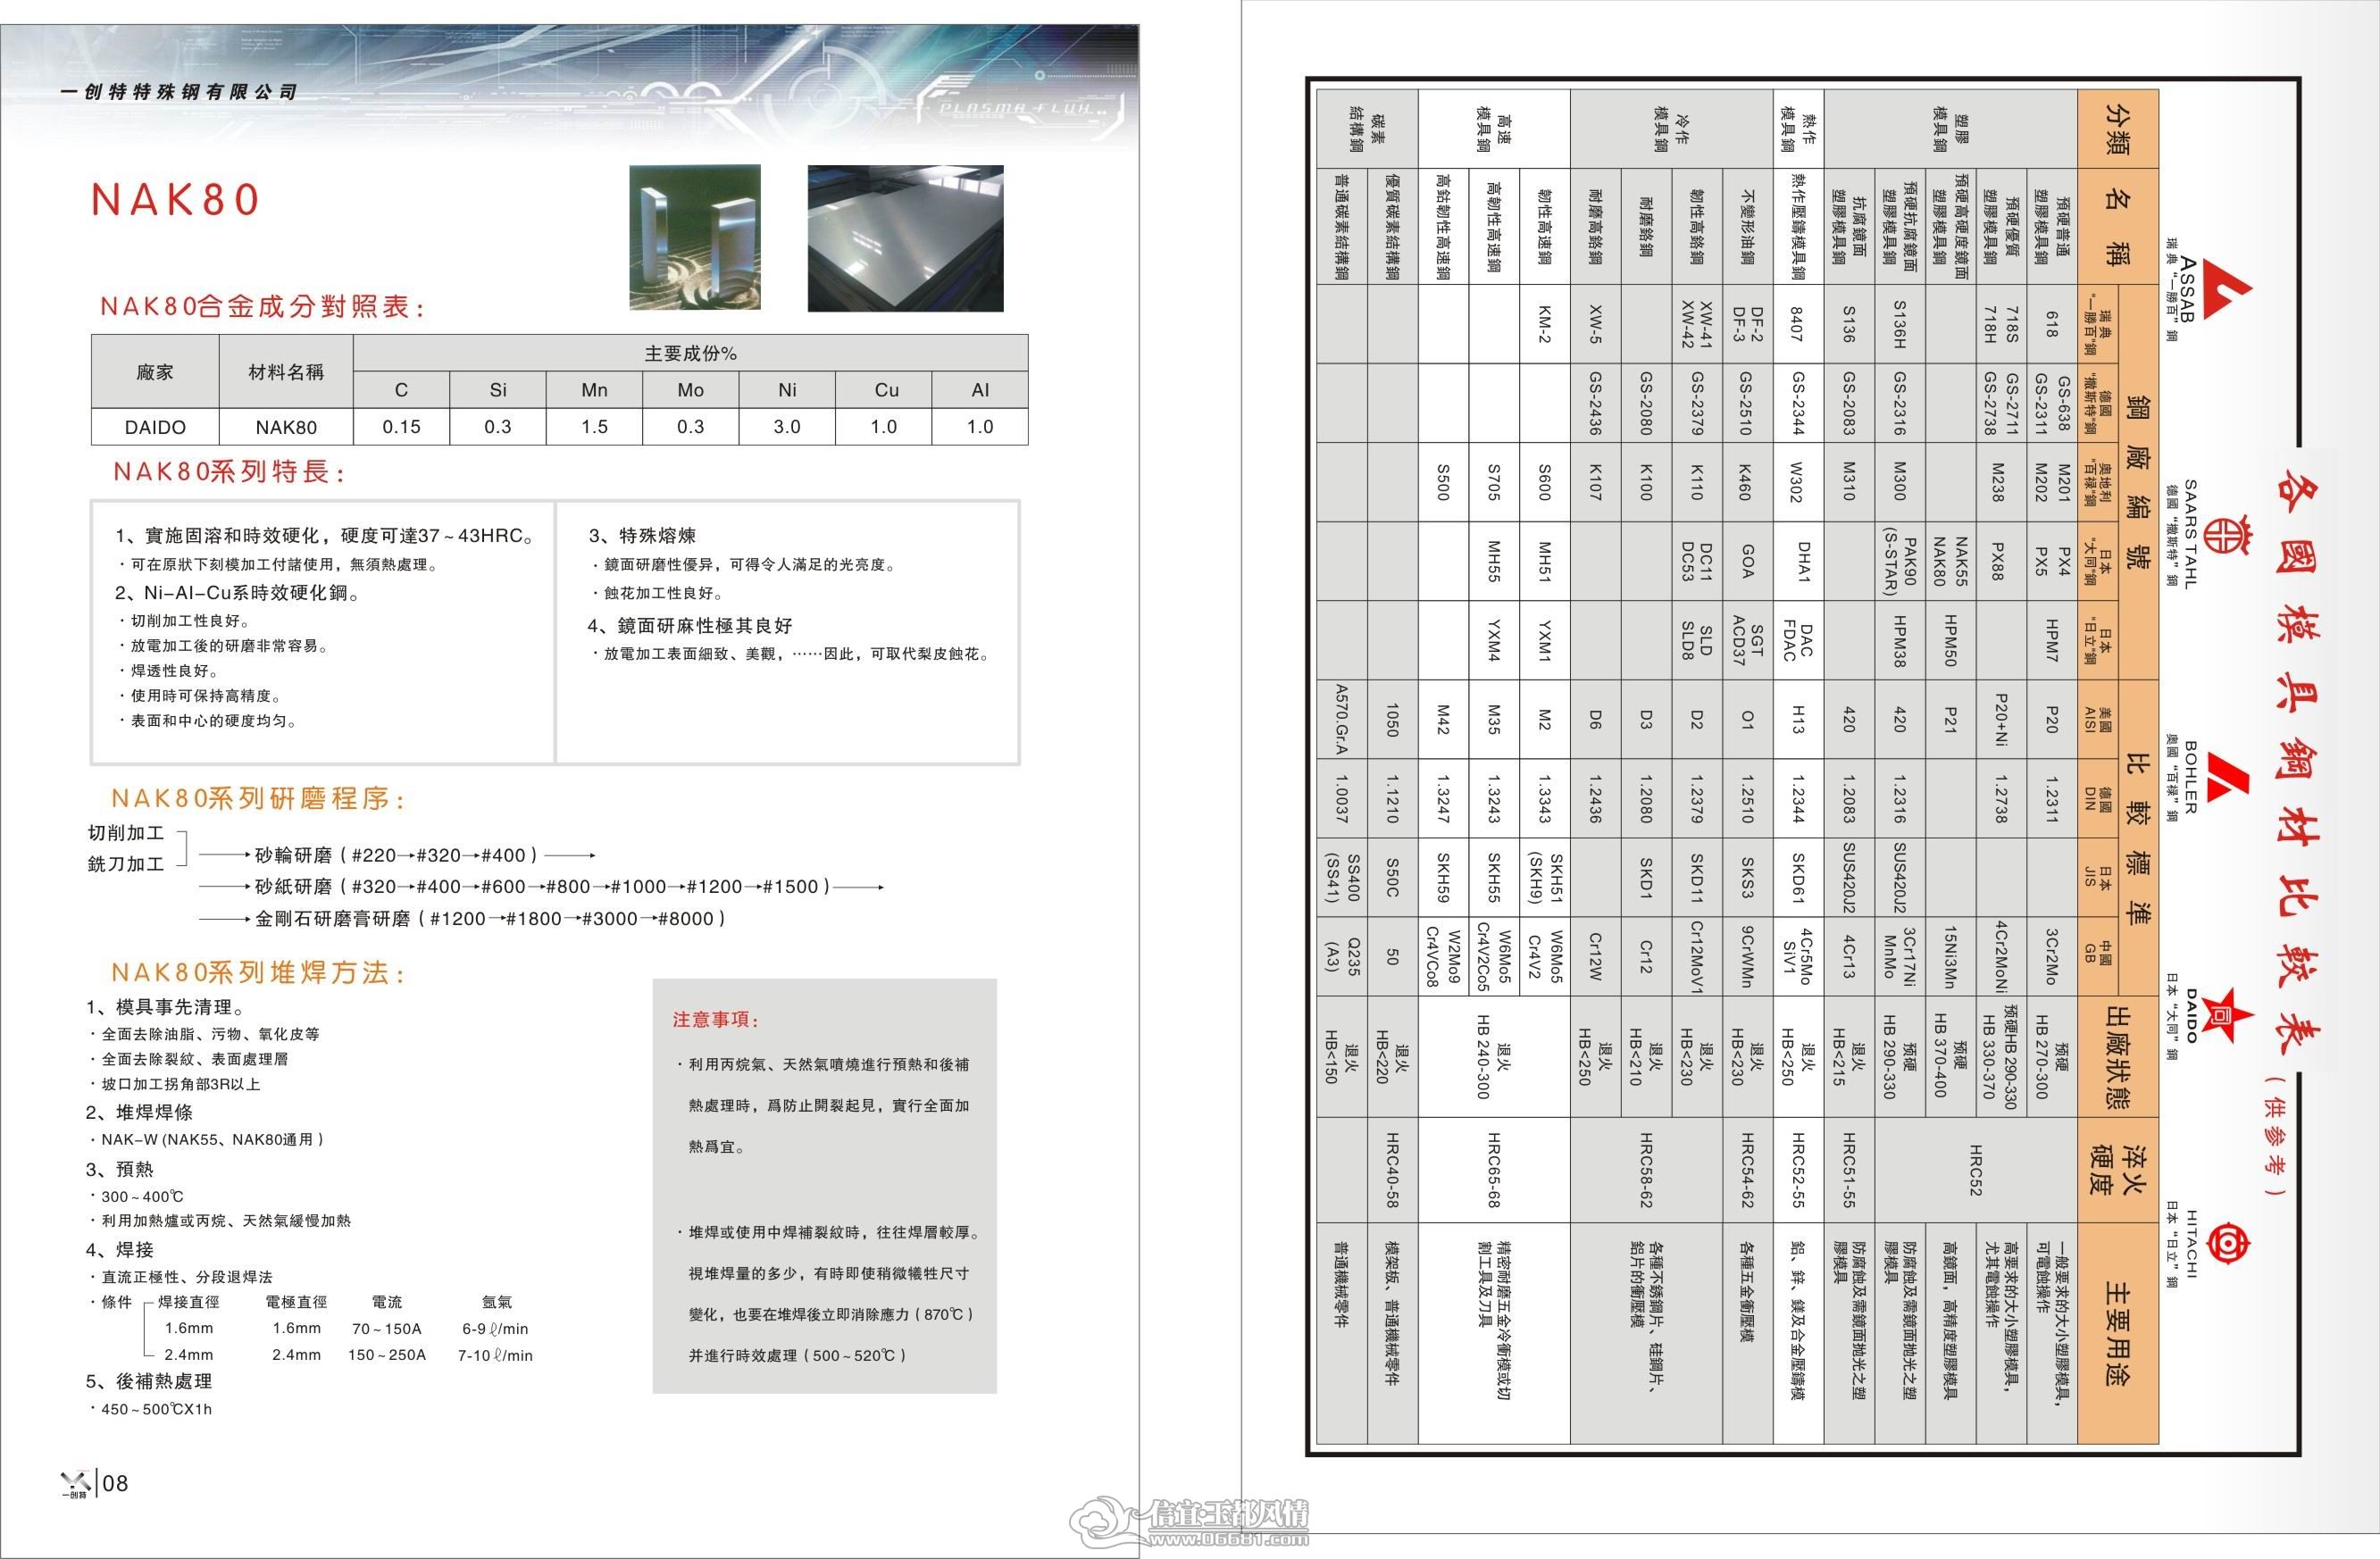The image size is (2380, 1559).
Task: Click the heading NAK80系列堆焊方法
Action: (x=258, y=972)
